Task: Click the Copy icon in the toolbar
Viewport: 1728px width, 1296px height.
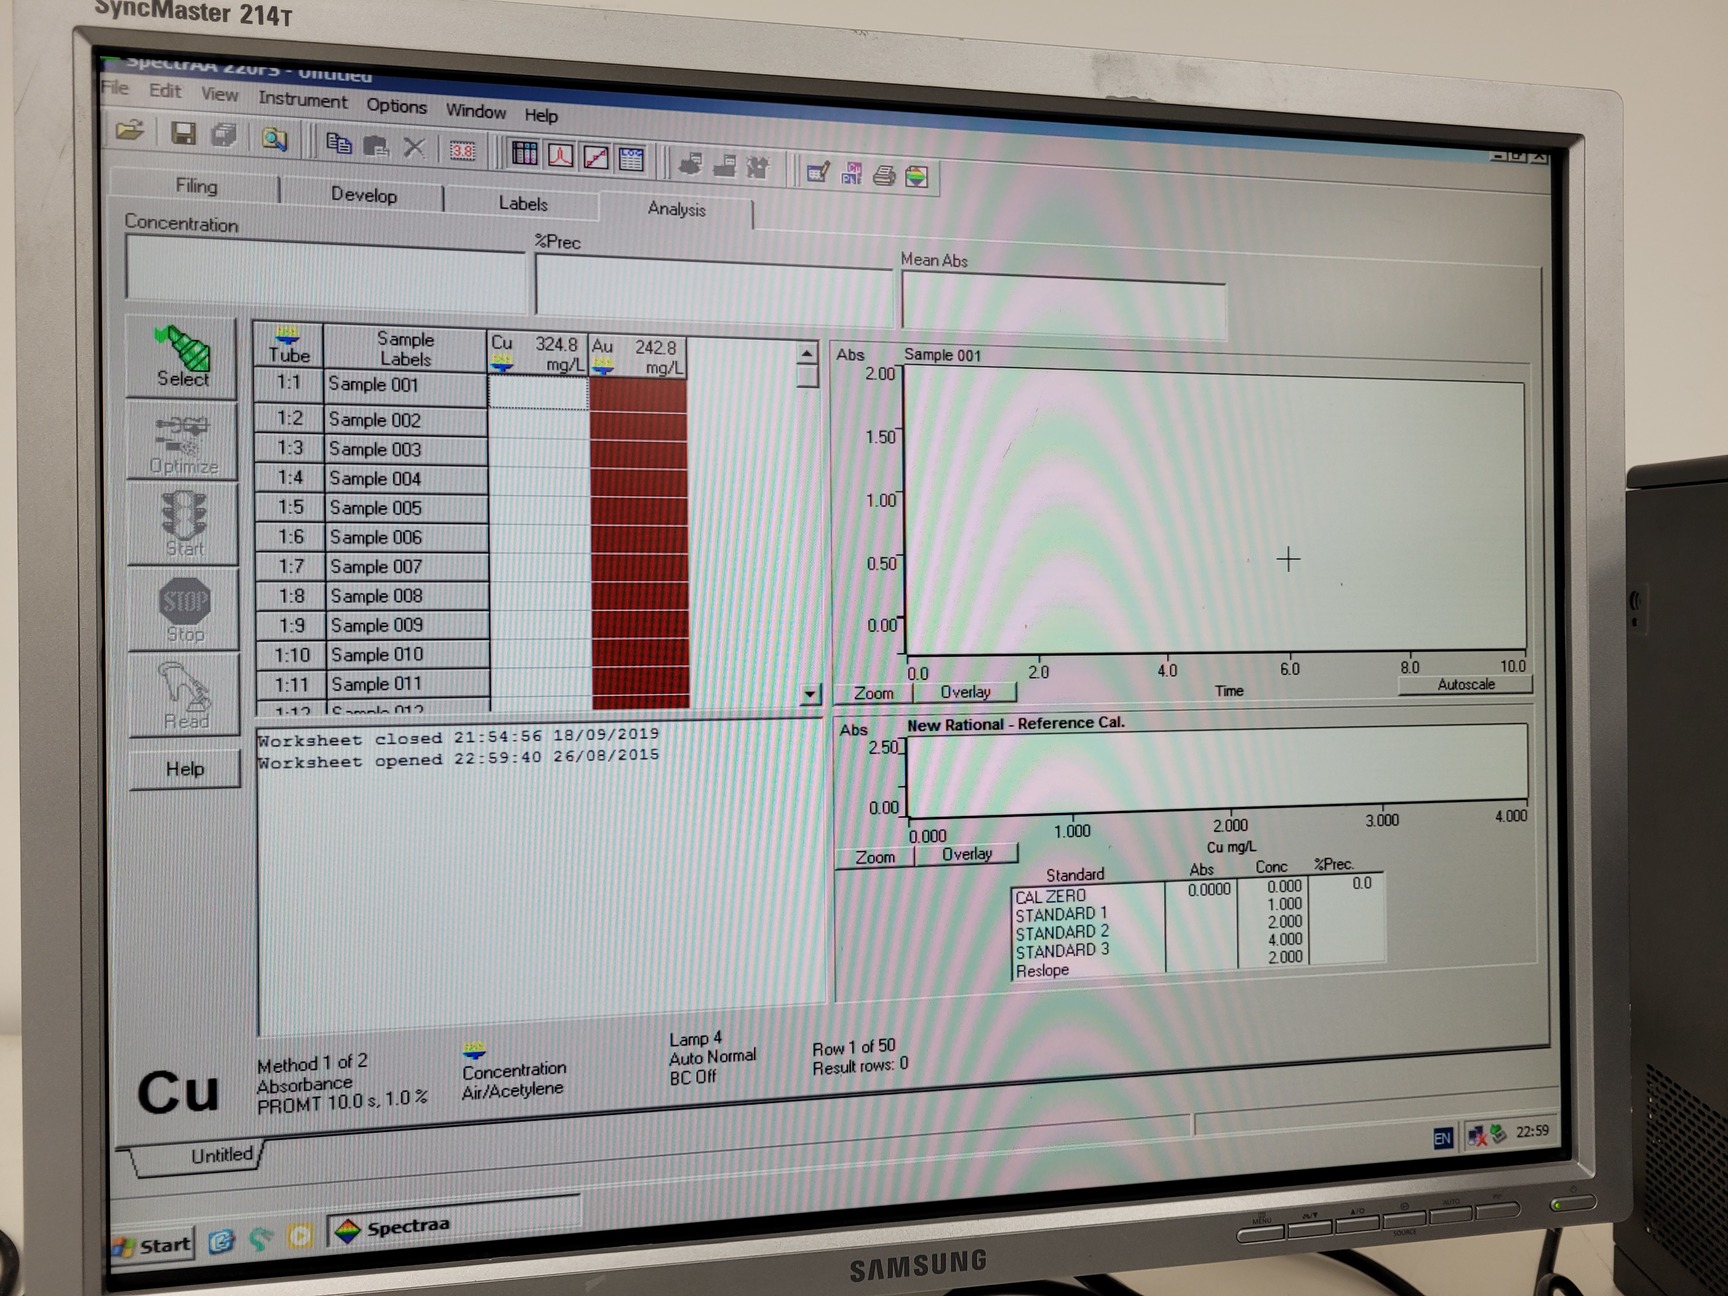Action: pos(338,143)
